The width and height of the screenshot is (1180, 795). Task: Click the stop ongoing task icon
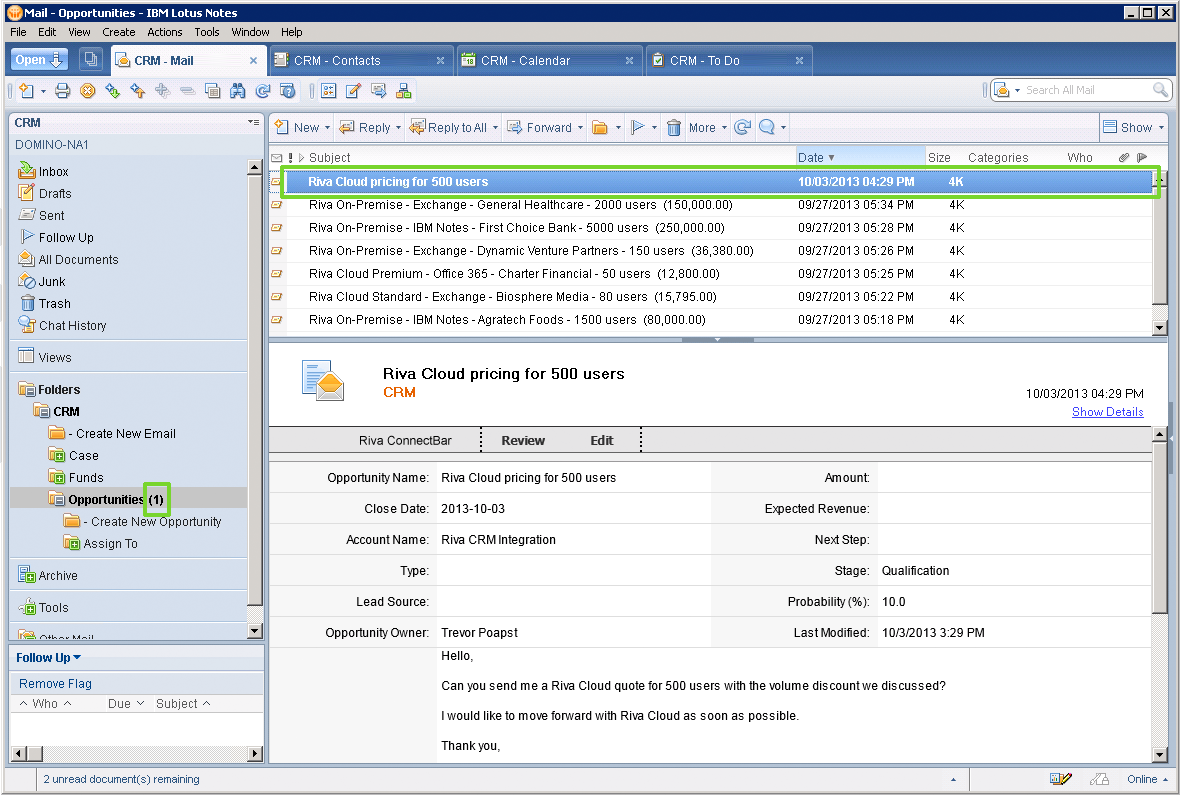pos(85,90)
